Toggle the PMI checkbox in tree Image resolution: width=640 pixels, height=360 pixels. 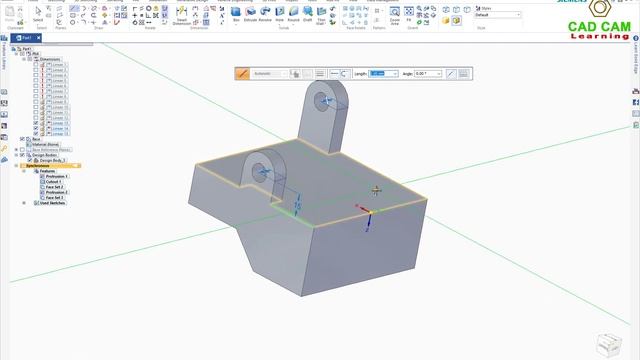22,53
